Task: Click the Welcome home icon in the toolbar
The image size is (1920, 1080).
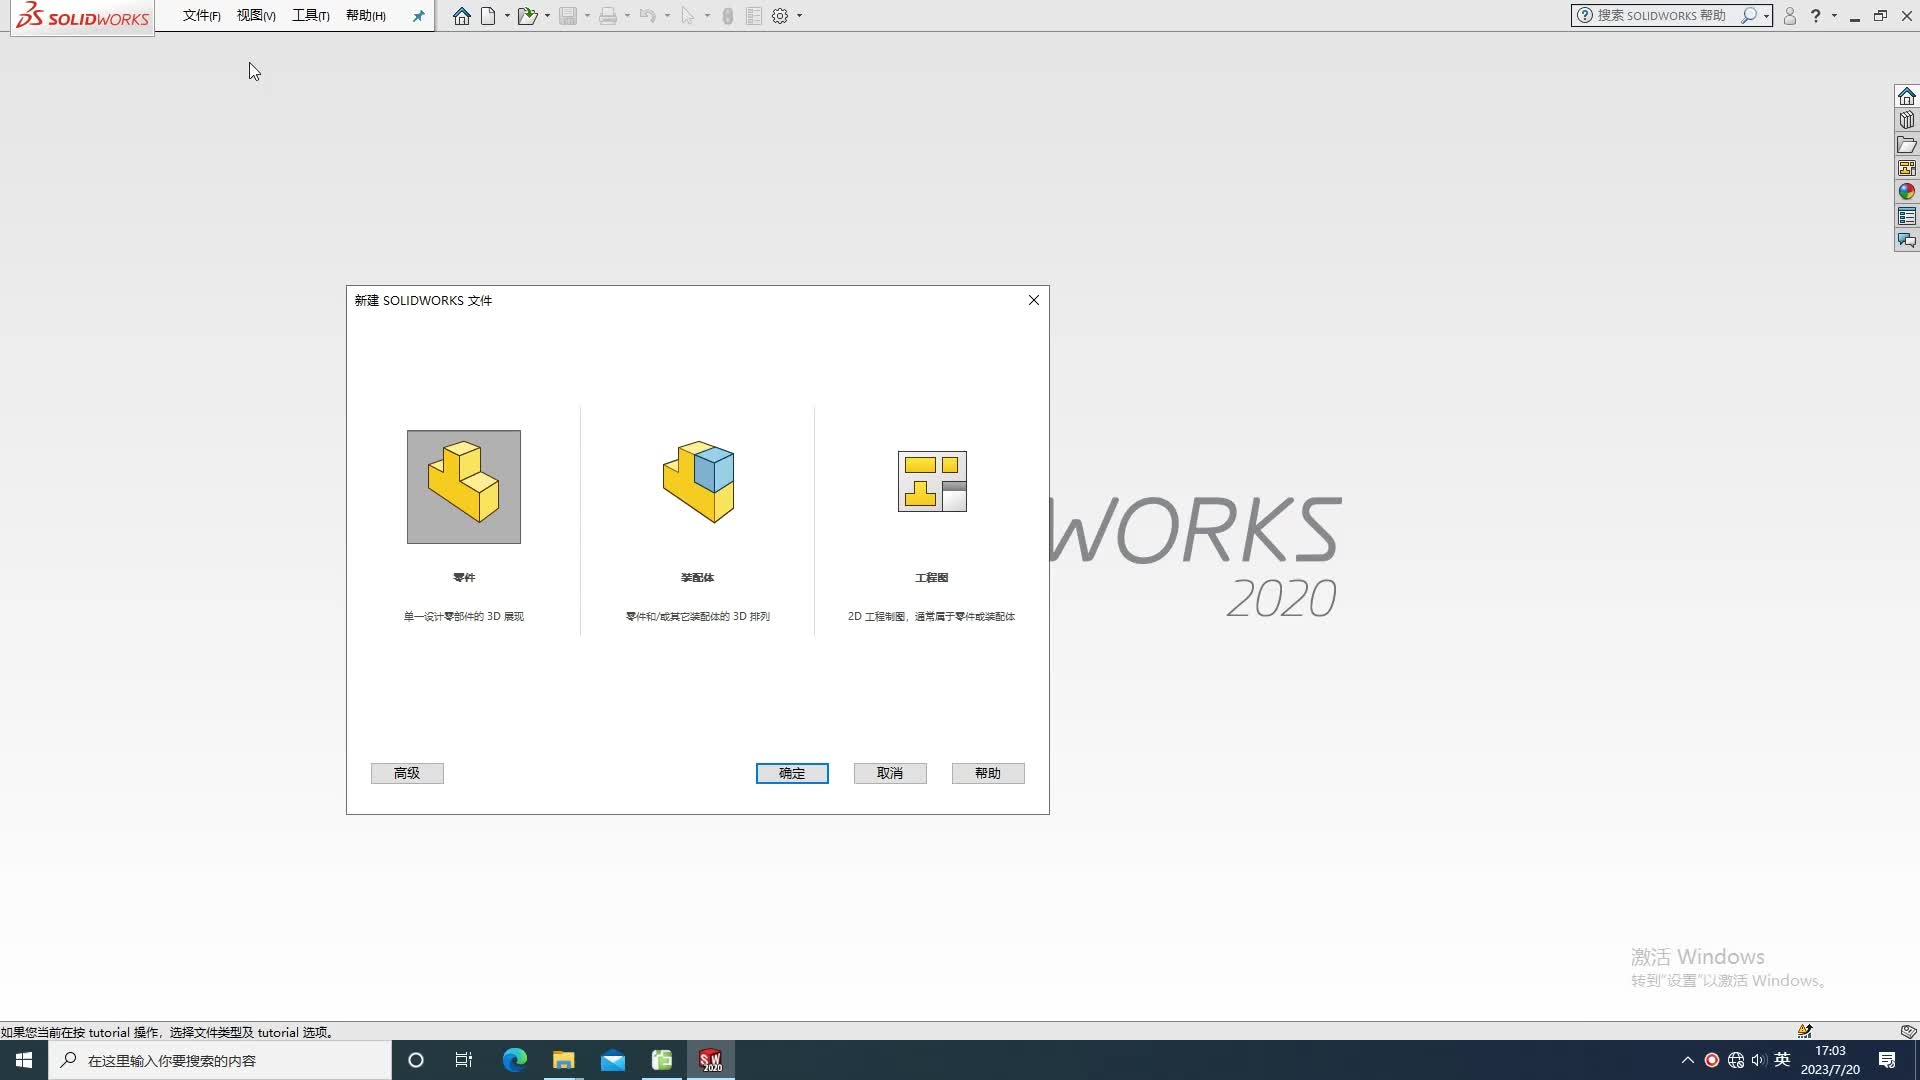Action: [x=461, y=16]
